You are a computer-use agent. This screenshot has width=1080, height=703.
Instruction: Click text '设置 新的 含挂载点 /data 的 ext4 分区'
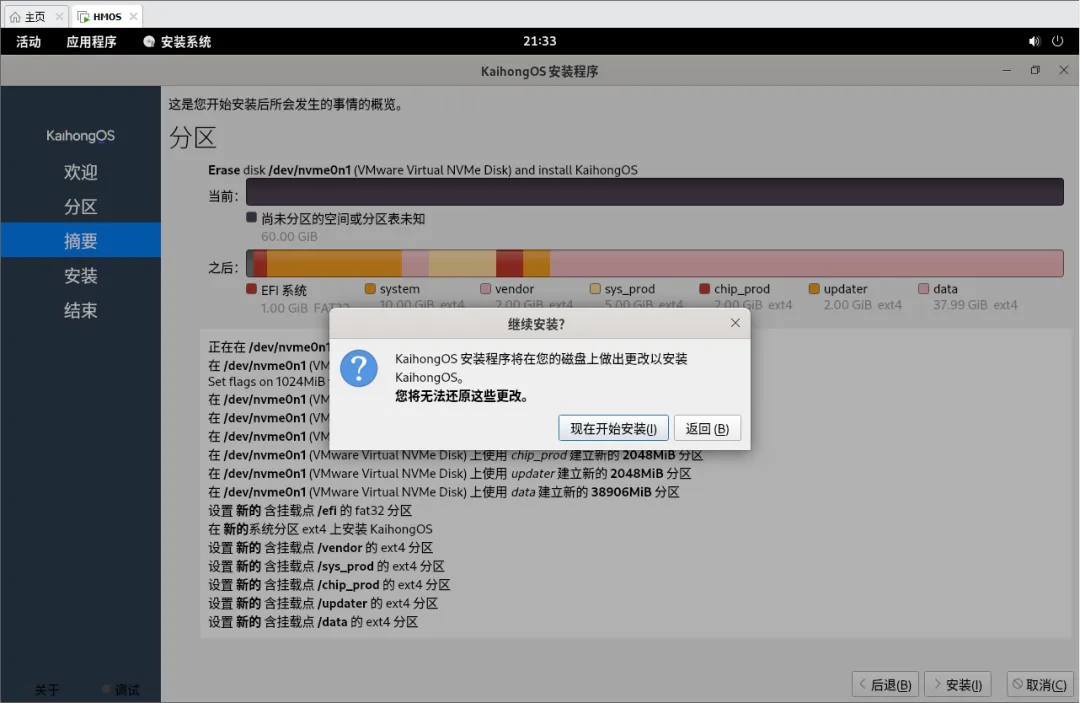coord(313,622)
